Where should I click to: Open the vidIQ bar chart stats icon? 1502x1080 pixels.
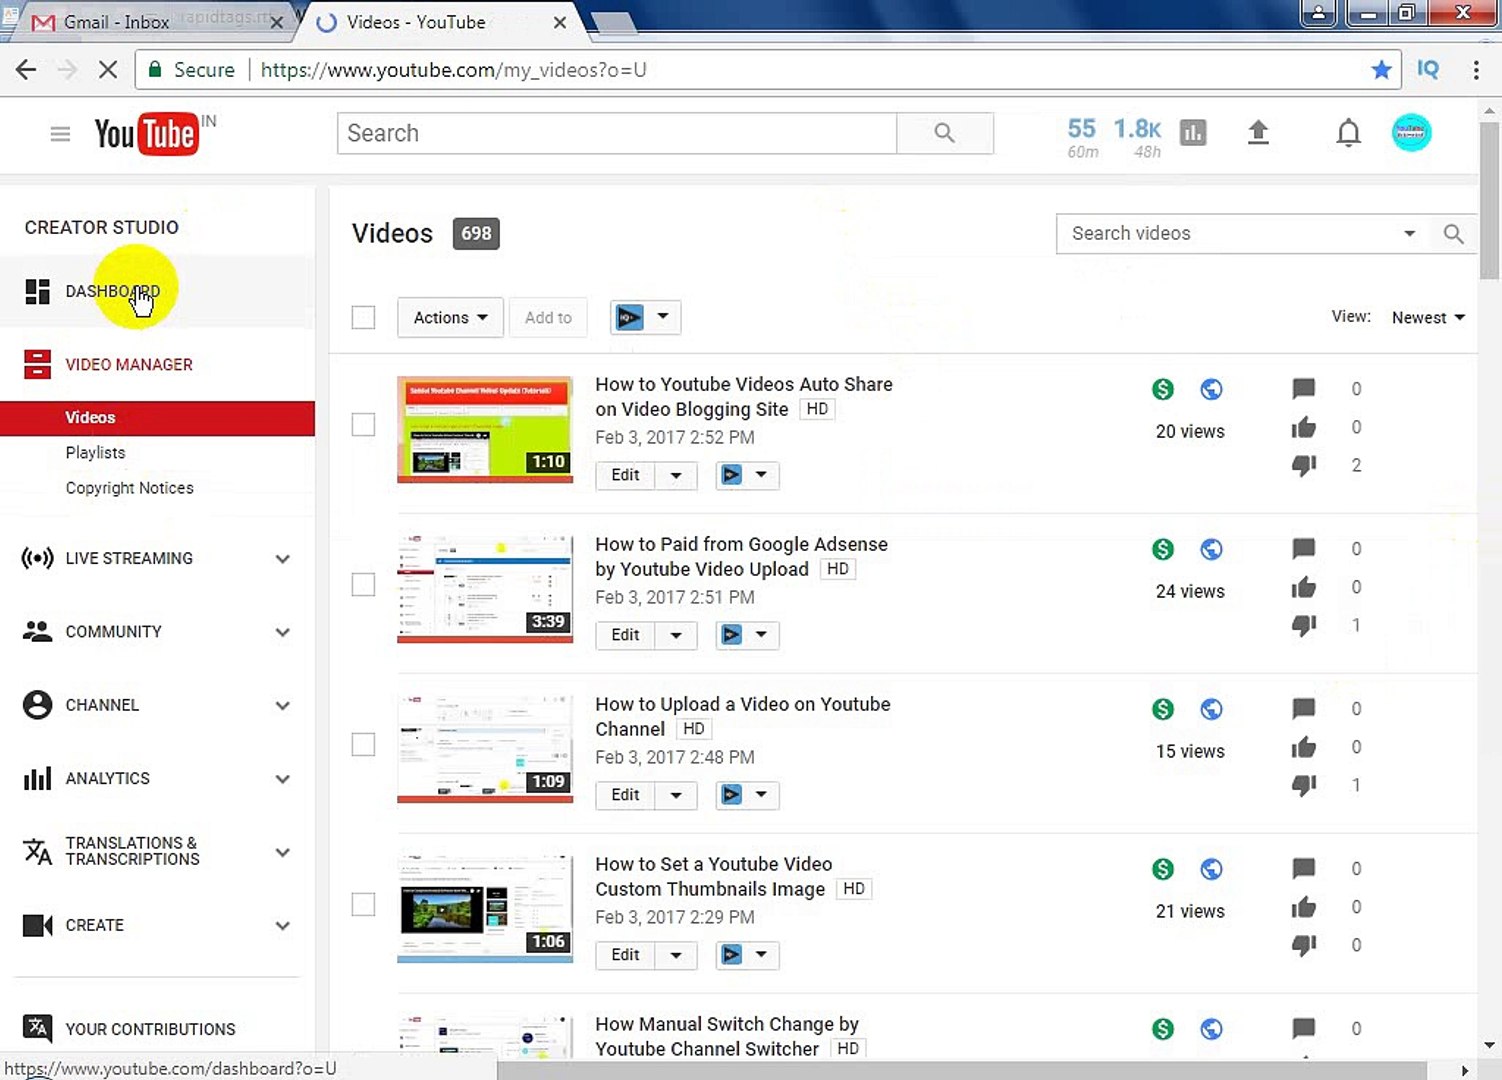click(1193, 132)
